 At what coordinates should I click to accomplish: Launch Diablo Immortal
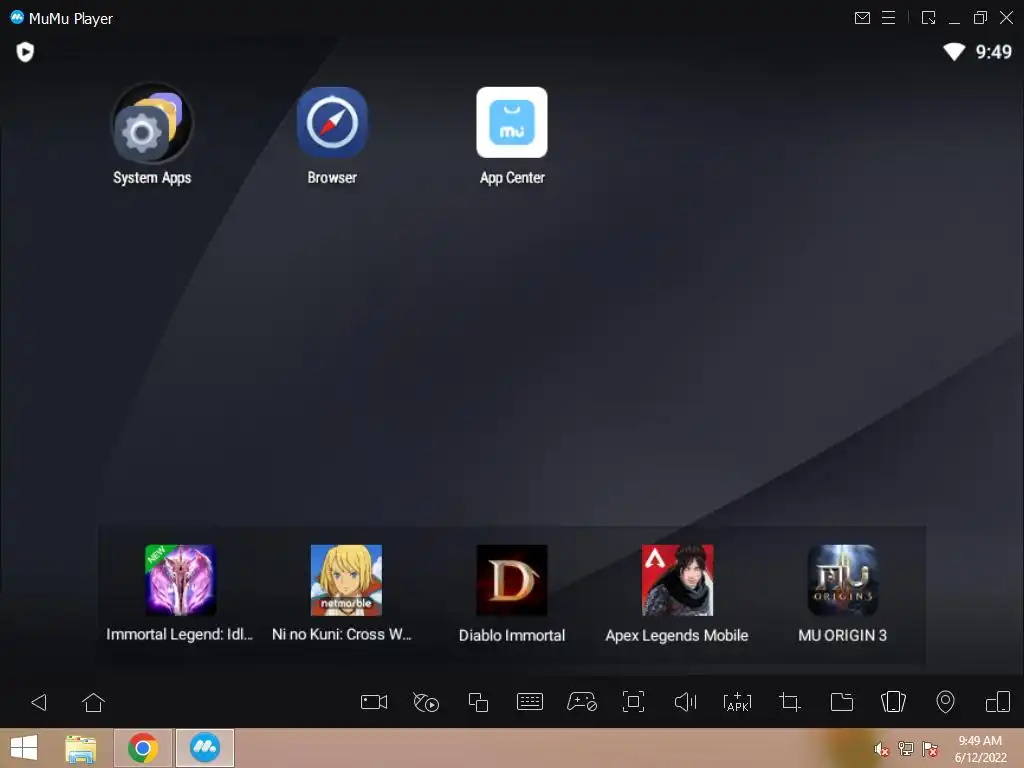point(512,580)
